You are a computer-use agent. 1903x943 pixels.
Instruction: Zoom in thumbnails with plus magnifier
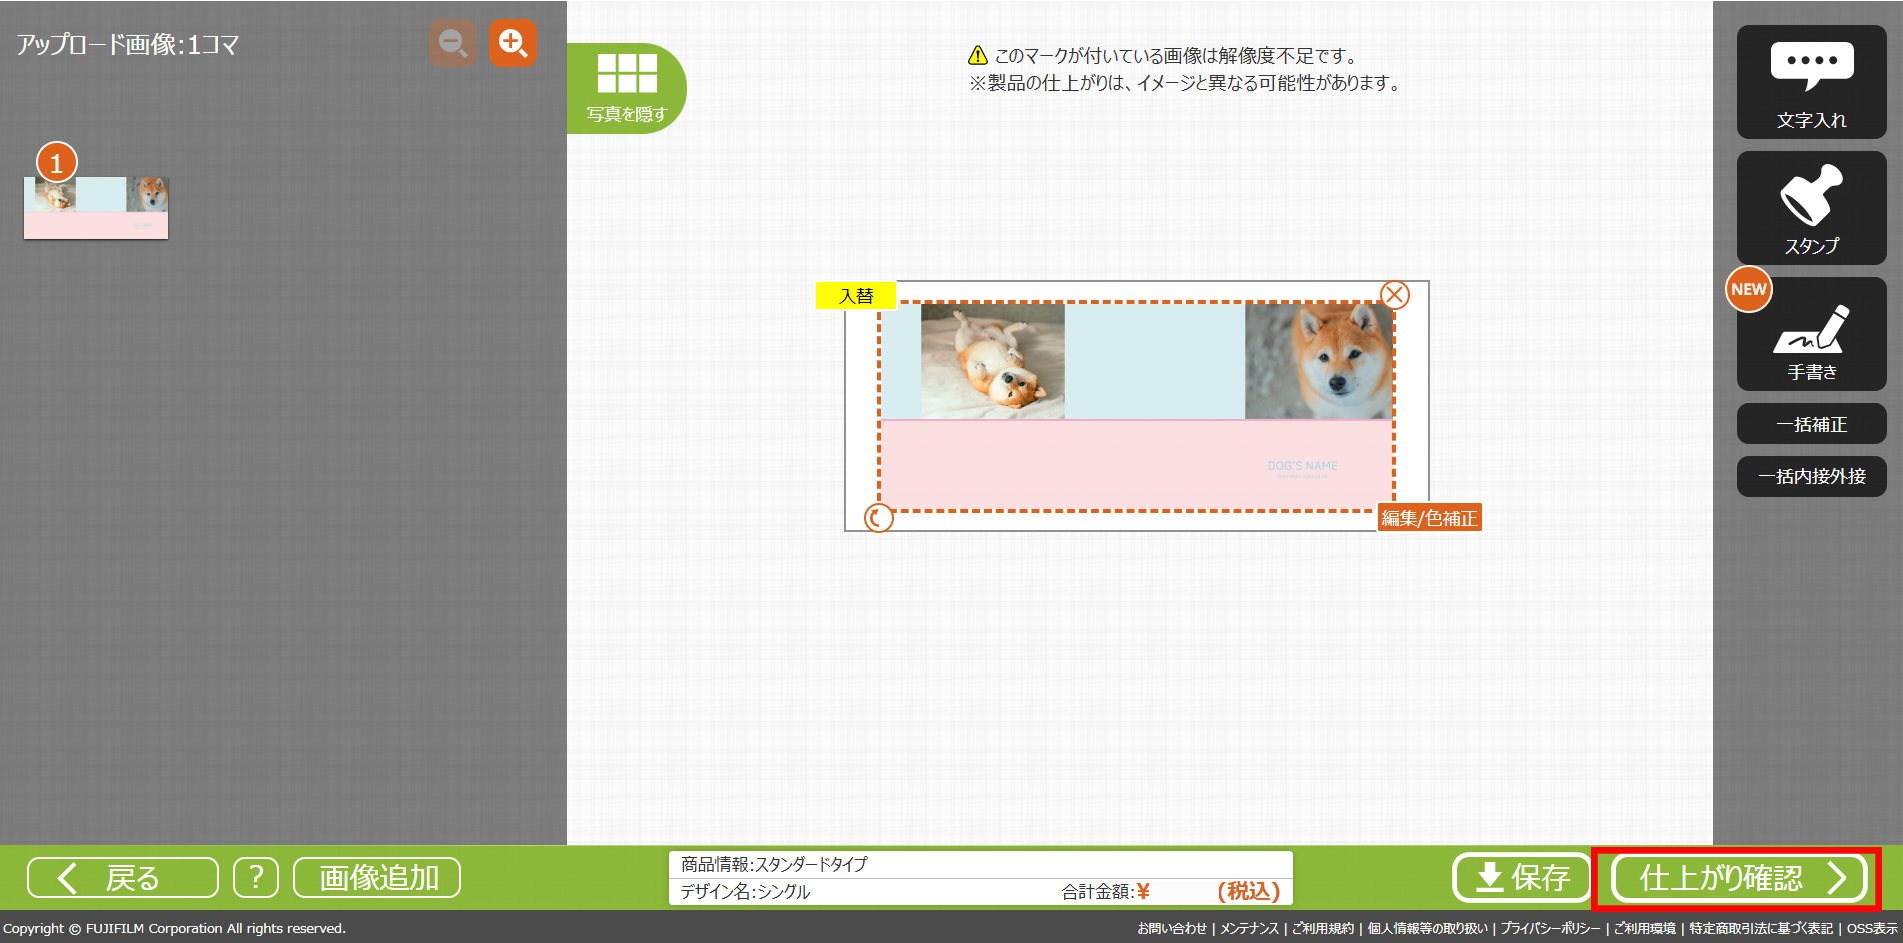point(513,44)
